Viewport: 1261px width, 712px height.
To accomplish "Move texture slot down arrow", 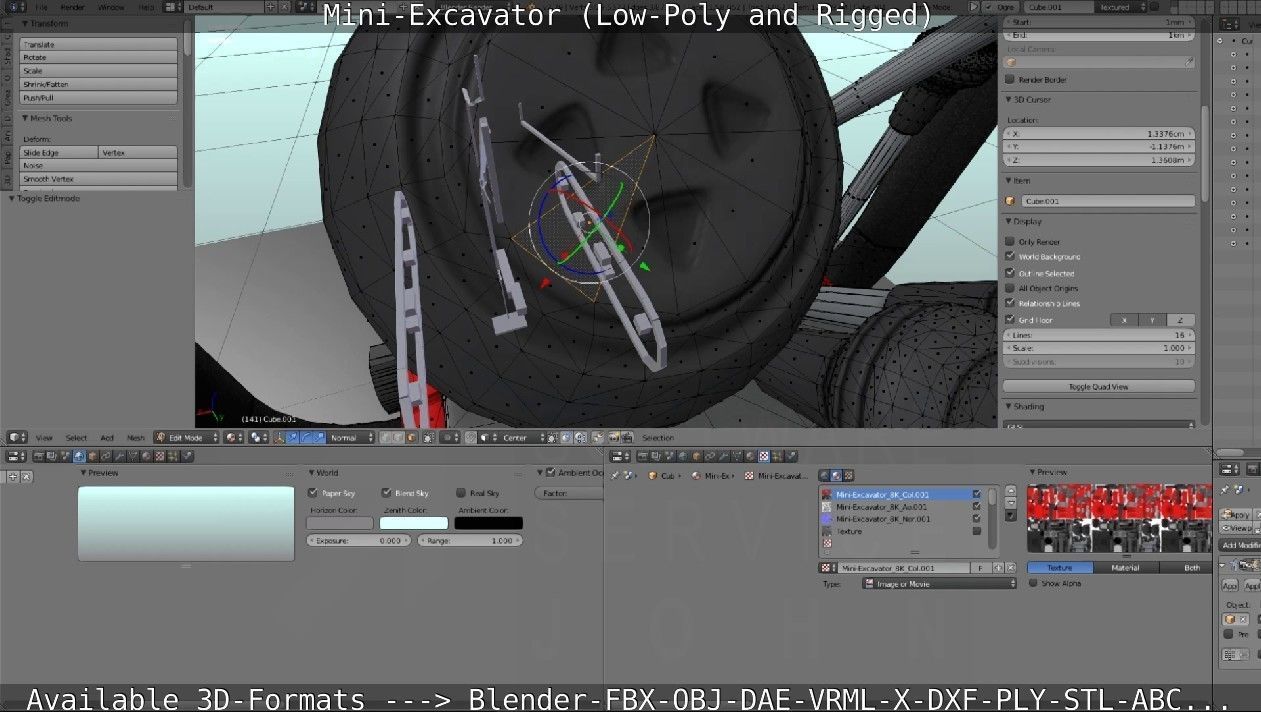I will 1011,503.
